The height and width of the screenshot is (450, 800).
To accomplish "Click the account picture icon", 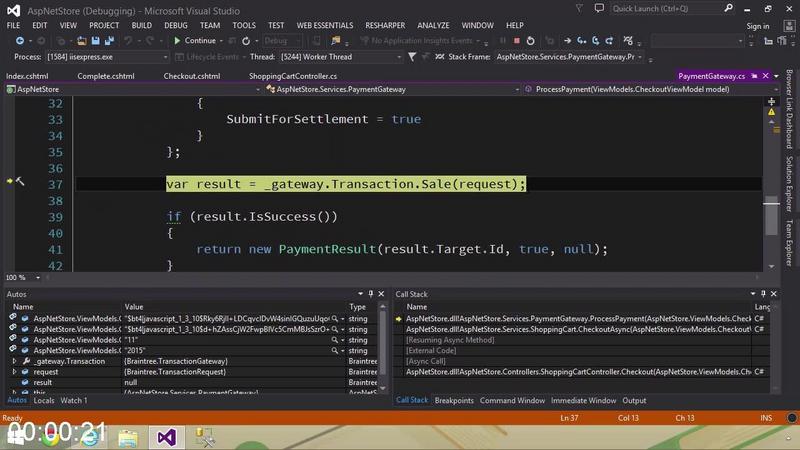I will 789,26.
